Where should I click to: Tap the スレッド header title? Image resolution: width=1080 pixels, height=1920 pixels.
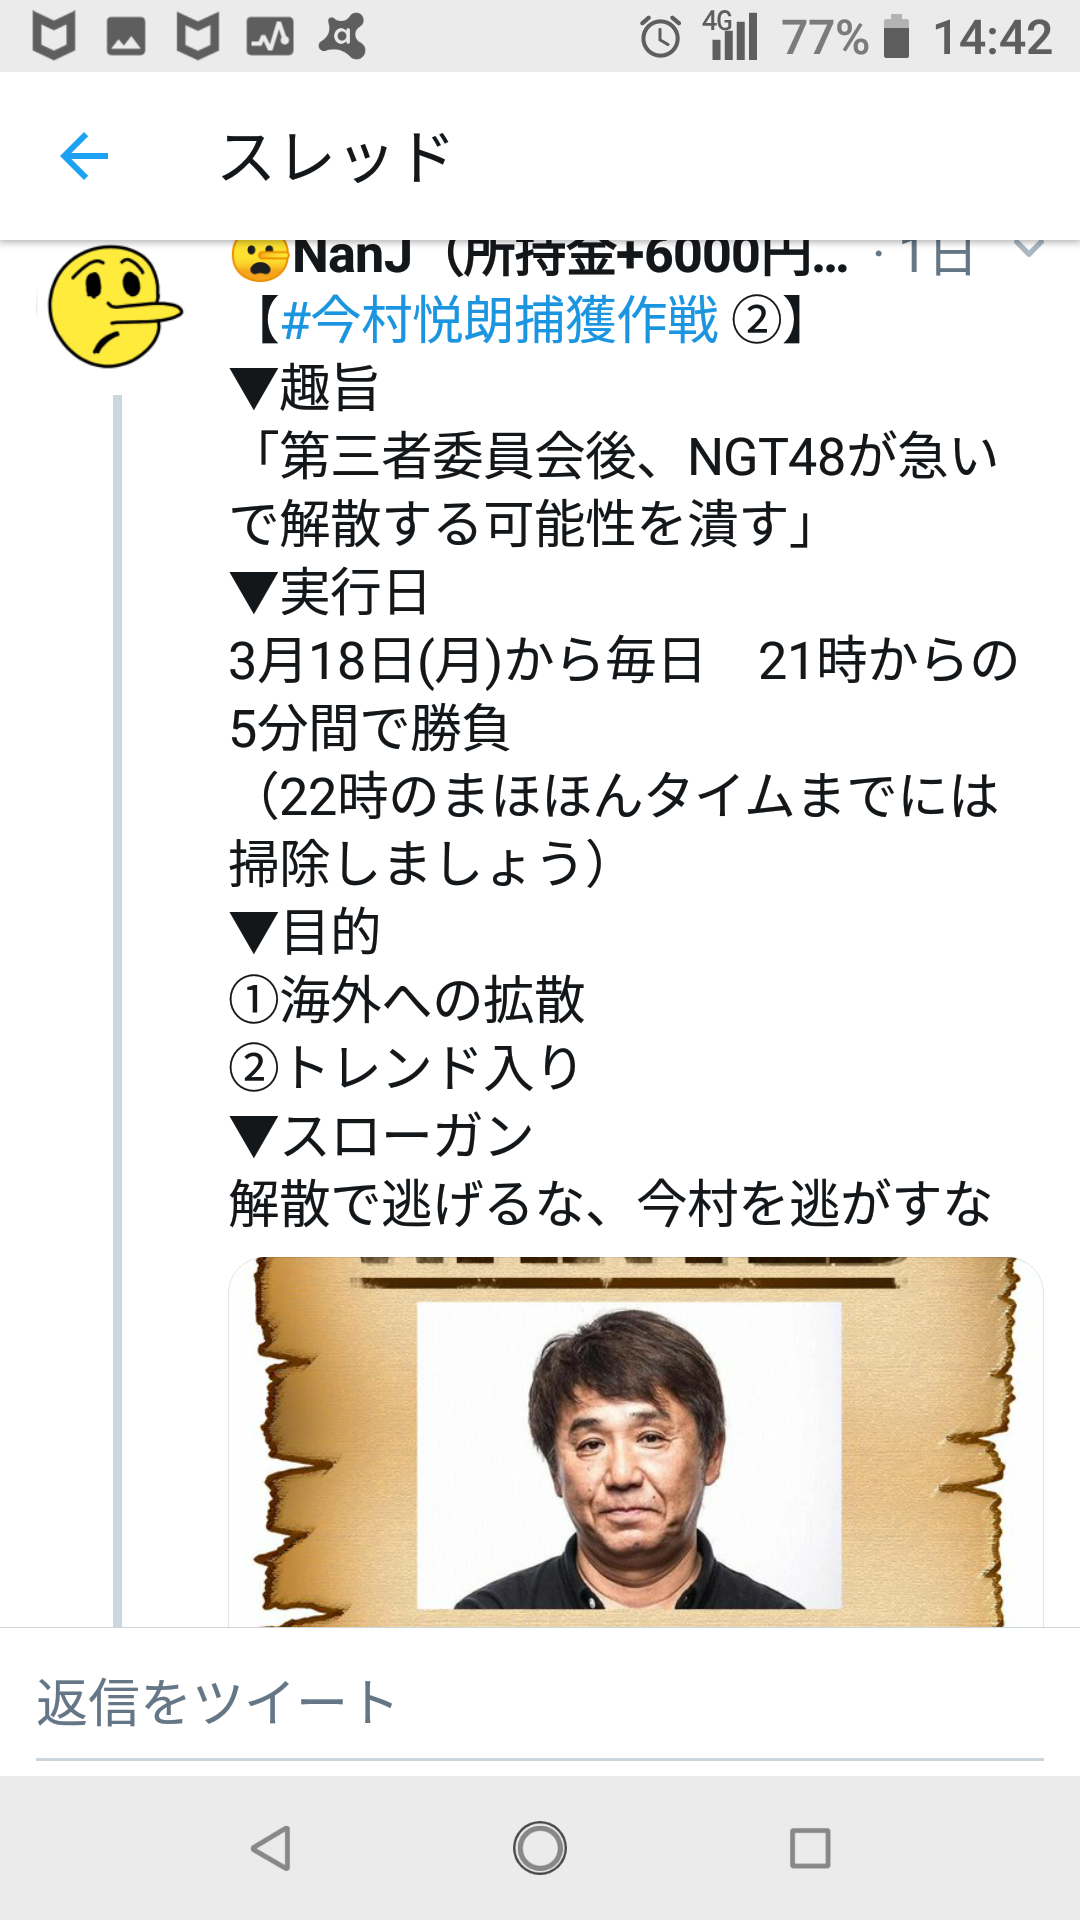click(335, 157)
